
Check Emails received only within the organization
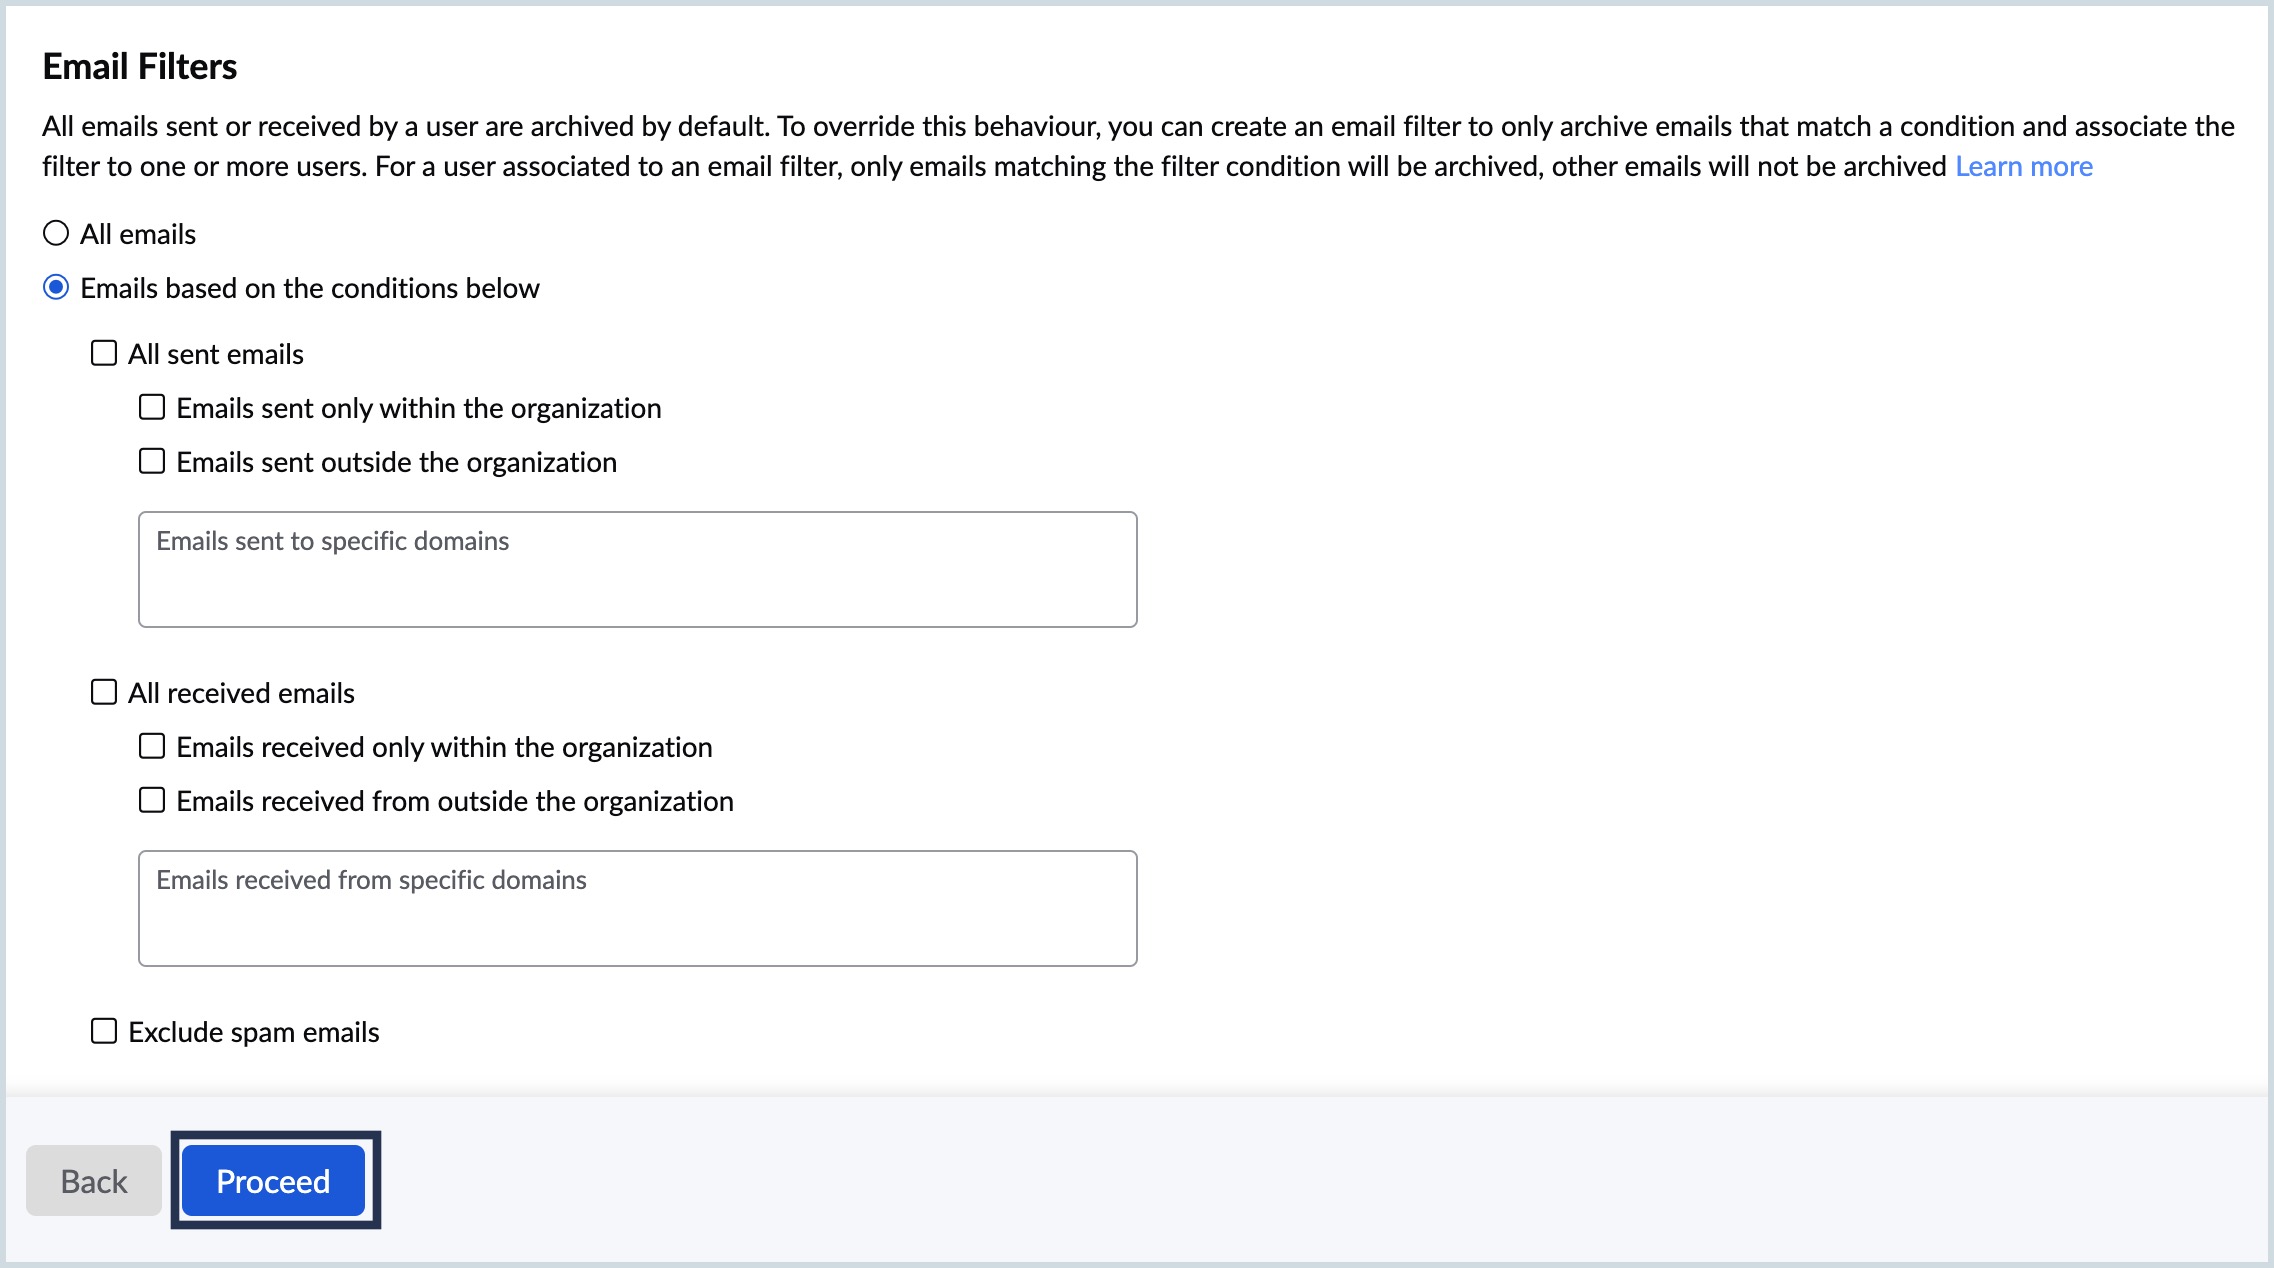(152, 746)
